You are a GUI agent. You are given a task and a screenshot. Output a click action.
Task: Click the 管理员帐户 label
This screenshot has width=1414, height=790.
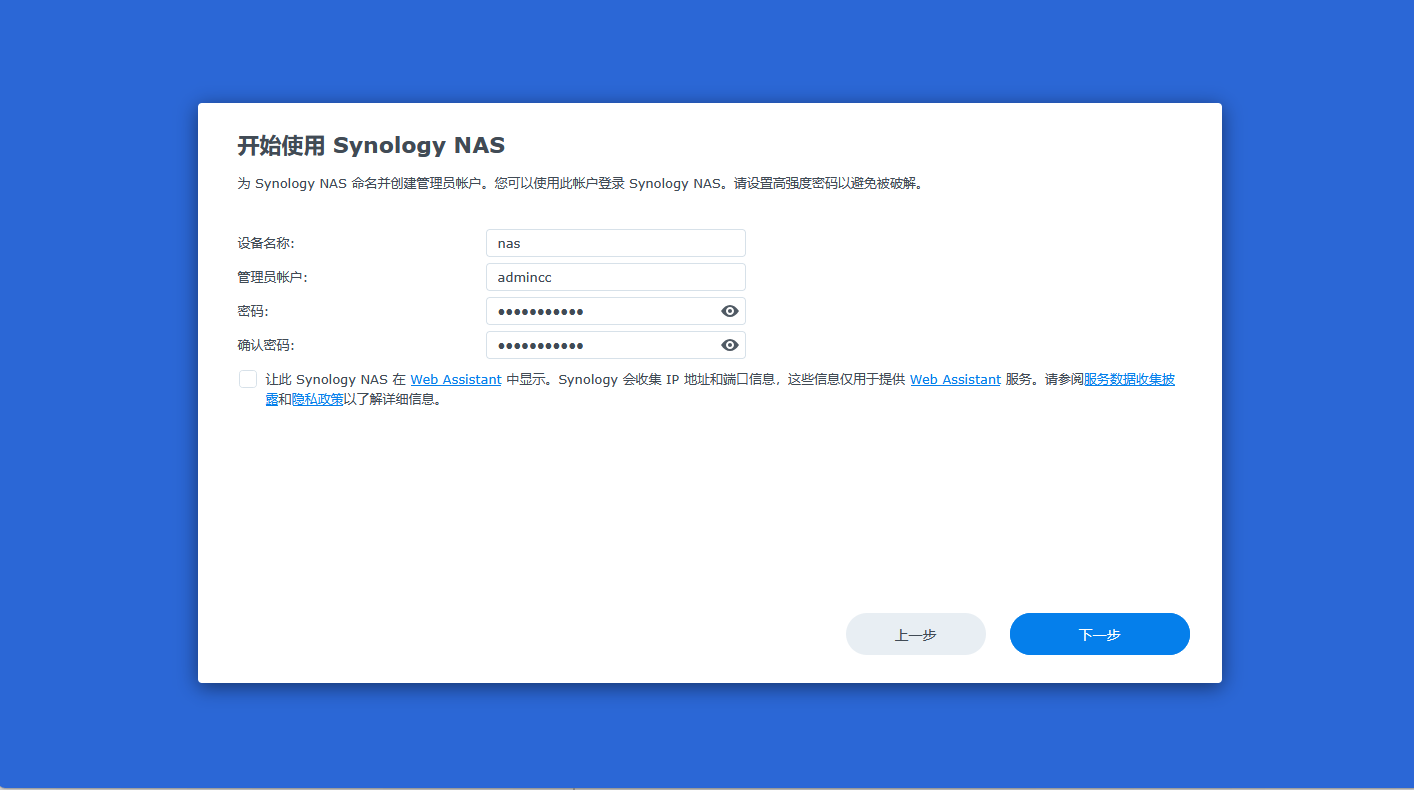coord(272,277)
